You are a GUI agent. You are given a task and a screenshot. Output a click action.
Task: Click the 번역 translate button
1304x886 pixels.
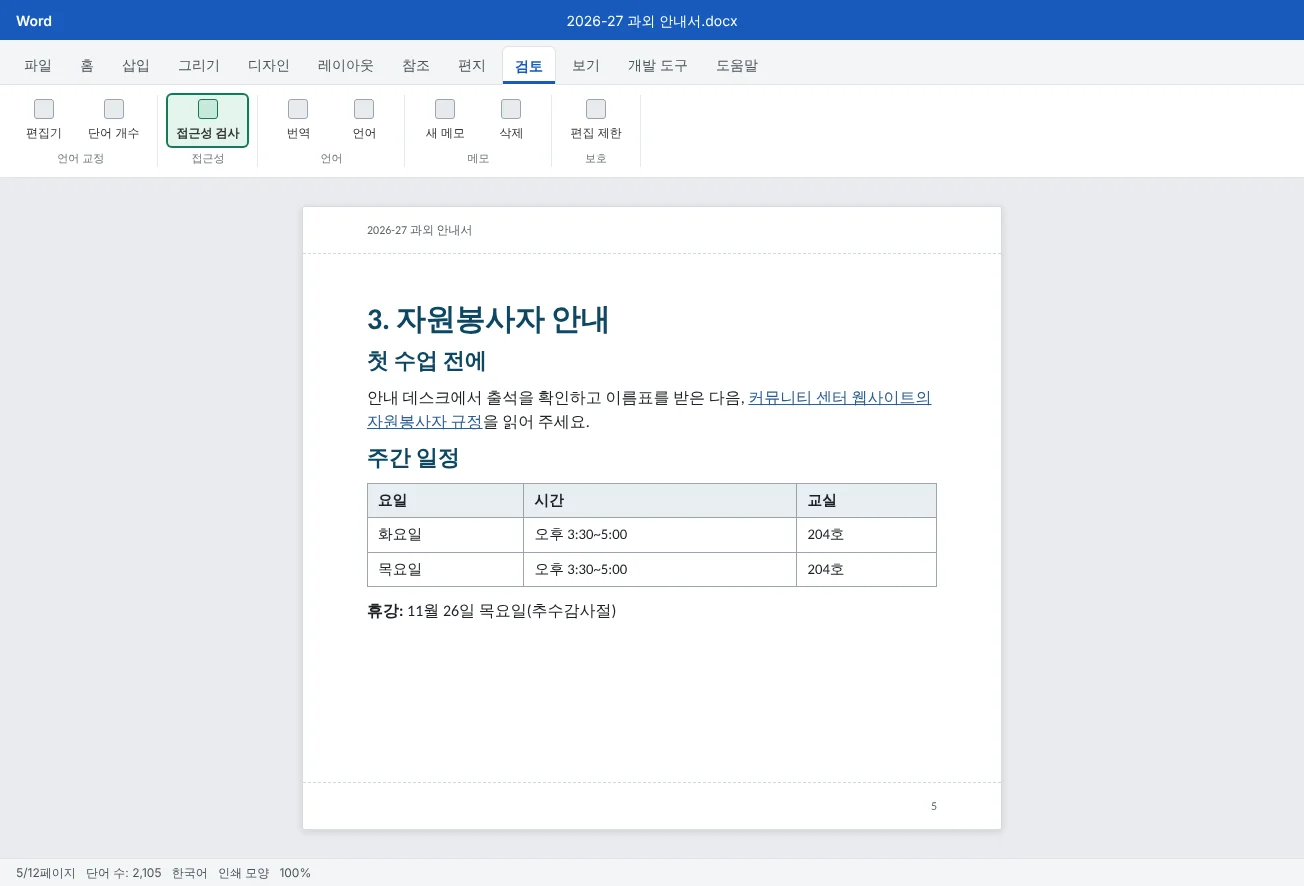click(x=298, y=120)
